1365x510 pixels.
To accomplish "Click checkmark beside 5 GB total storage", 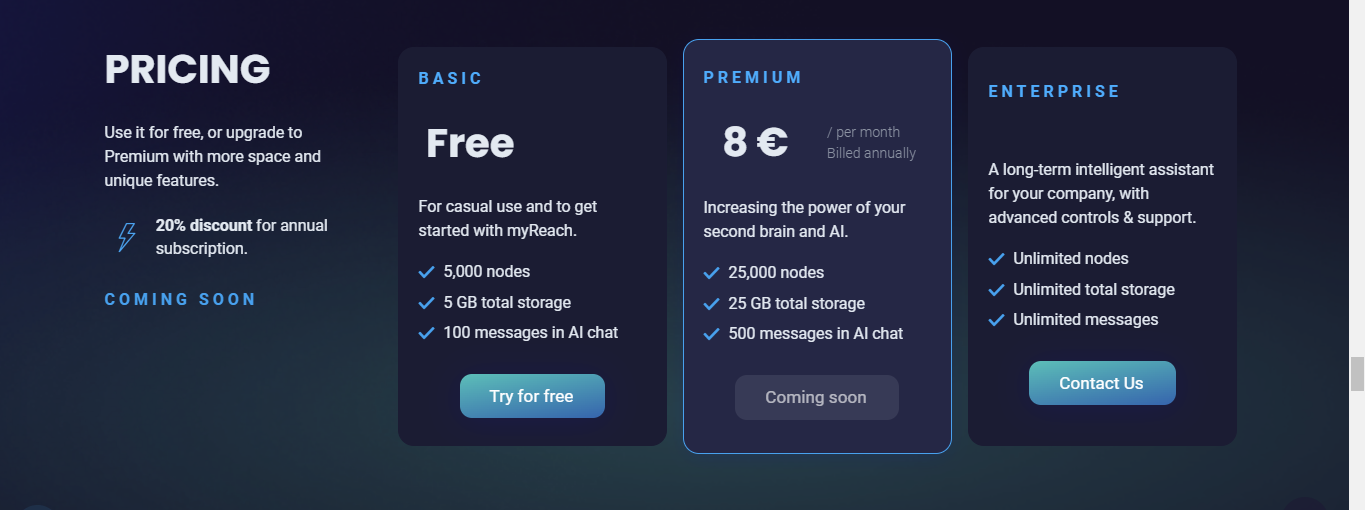I will pos(426,303).
